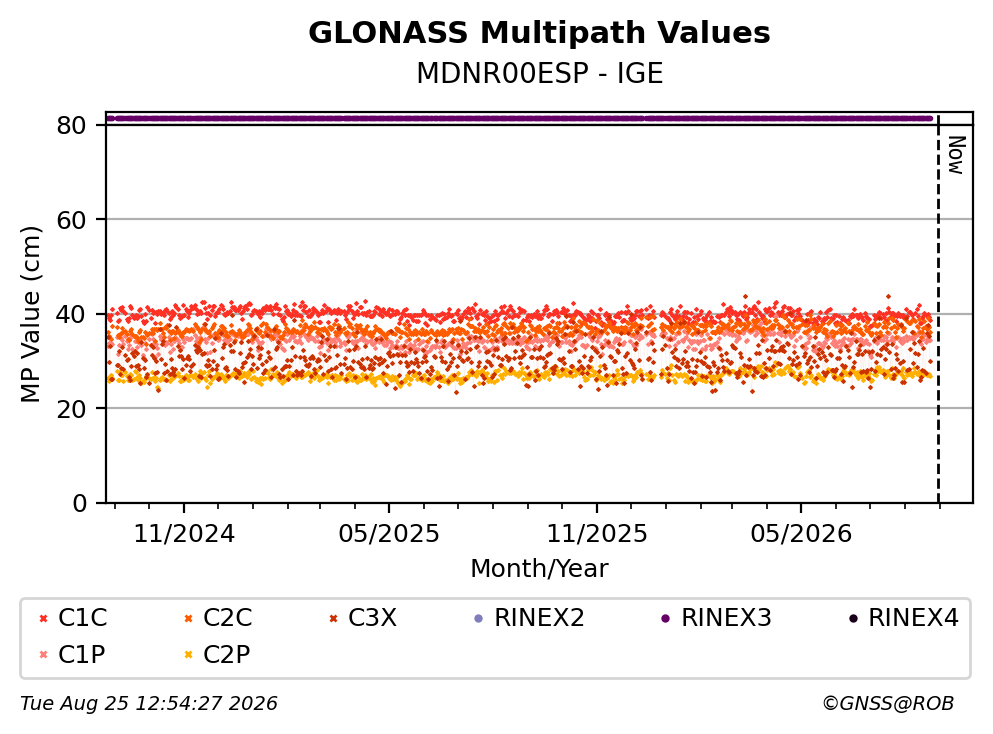
Task: Click the C2P yellow legend marker
Action: [x=188, y=655]
